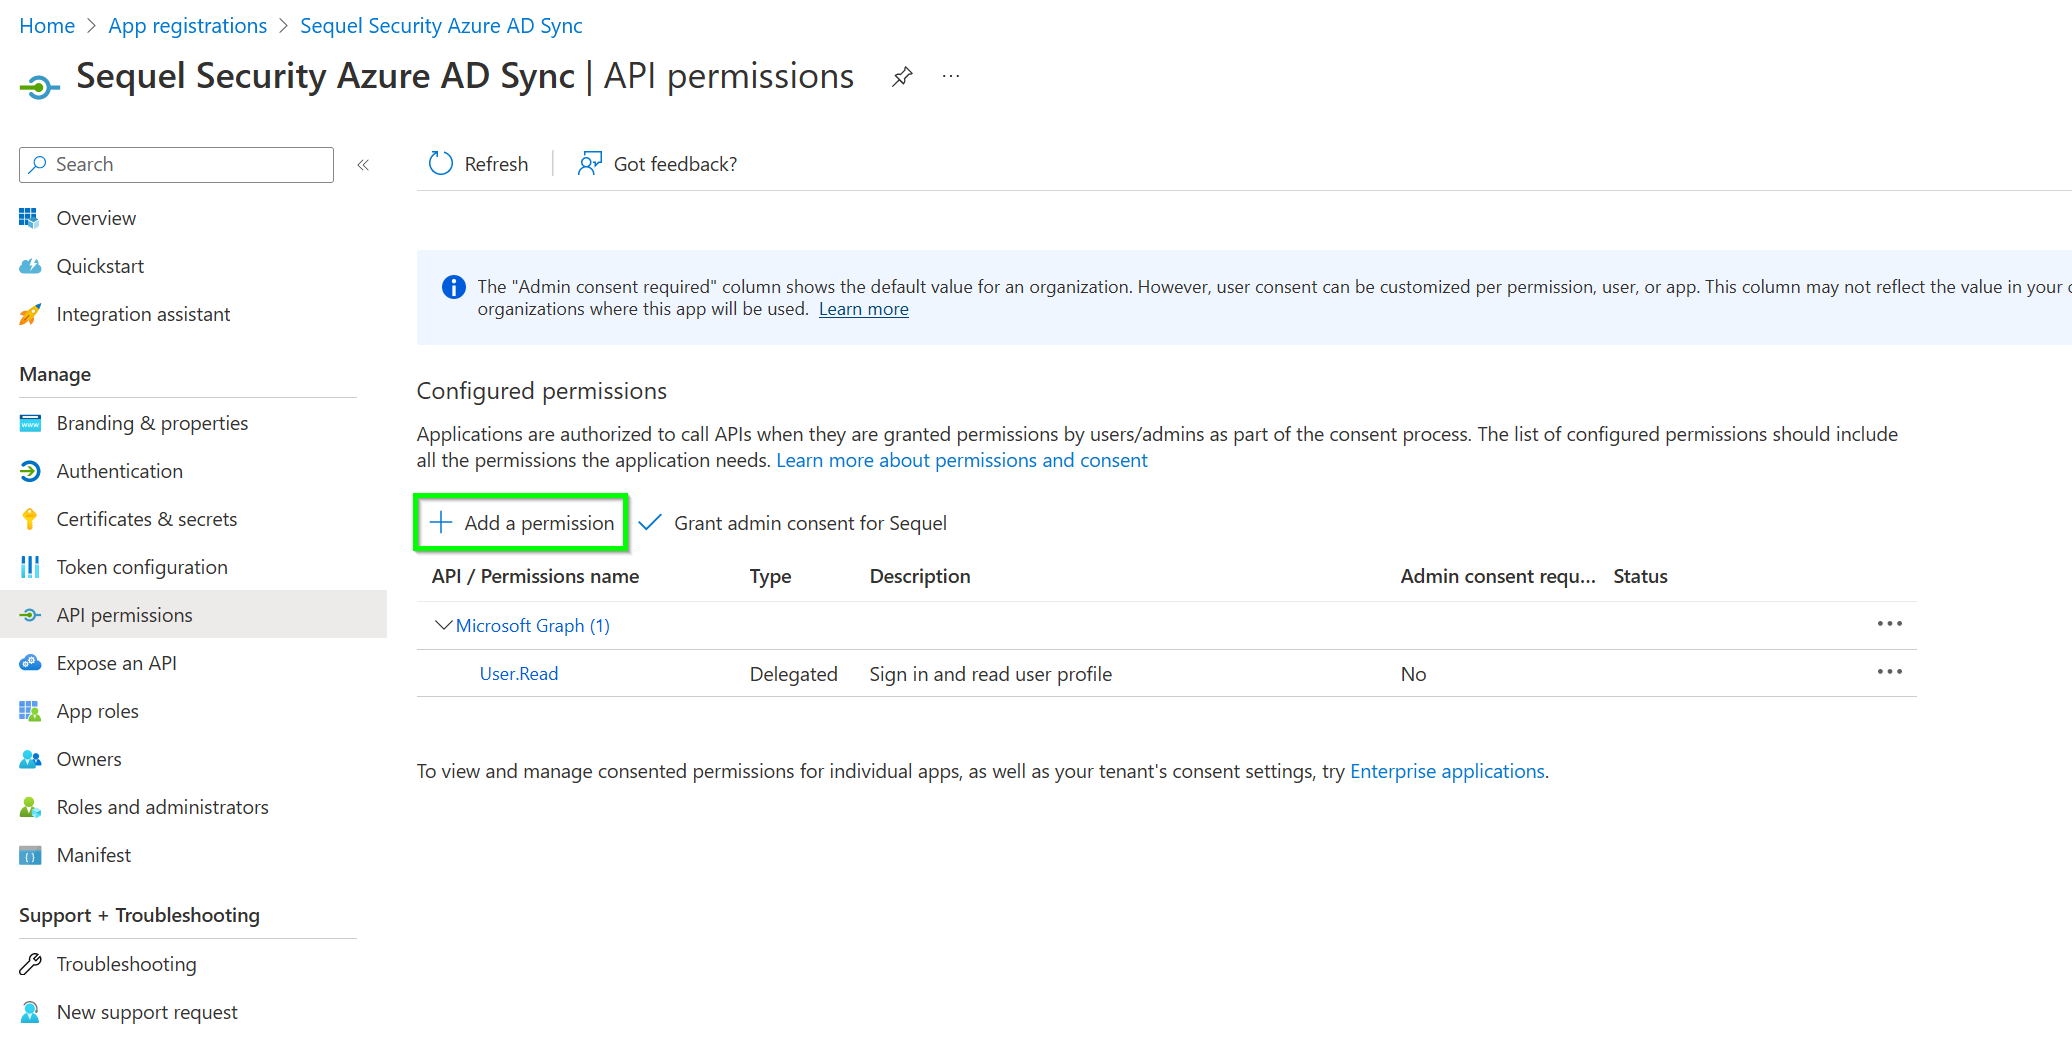The height and width of the screenshot is (1060, 2072).
Task: Click the Roles and administrators icon
Action: pyautogui.click(x=30, y=807)
